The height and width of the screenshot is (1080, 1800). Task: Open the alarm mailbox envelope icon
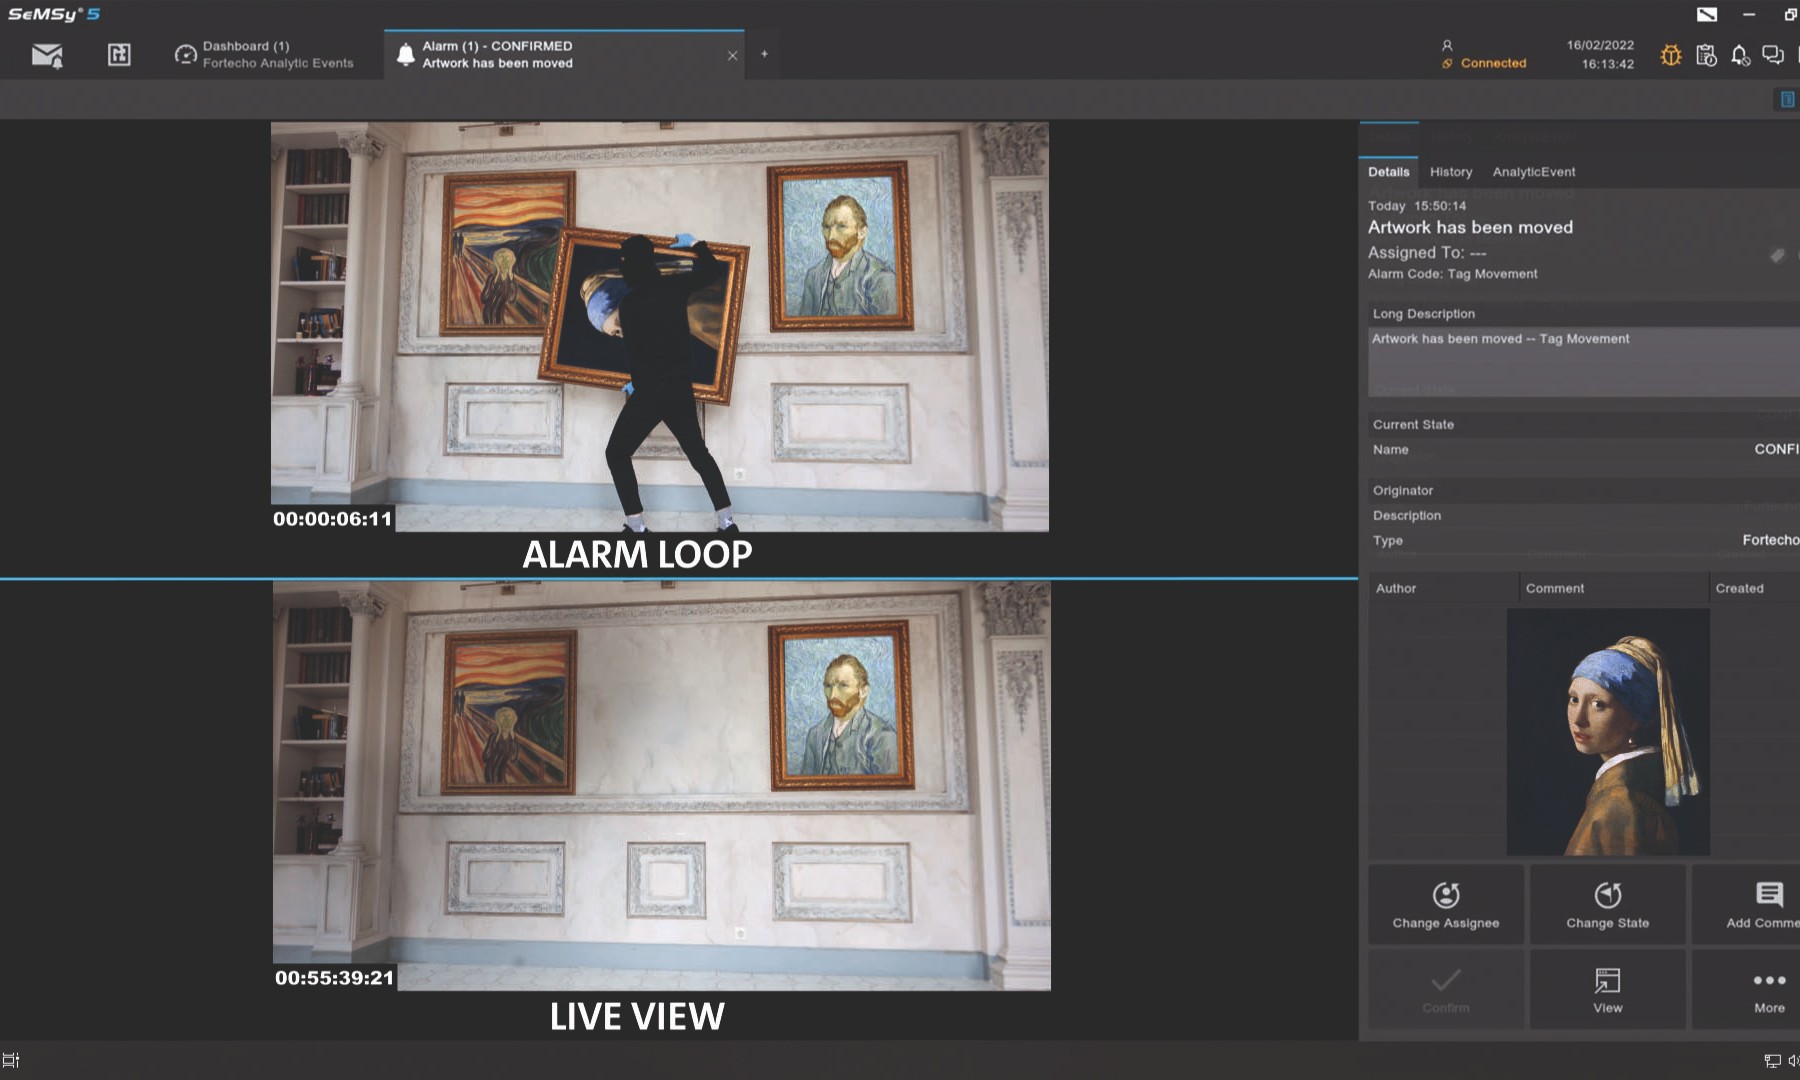point(47,56)
